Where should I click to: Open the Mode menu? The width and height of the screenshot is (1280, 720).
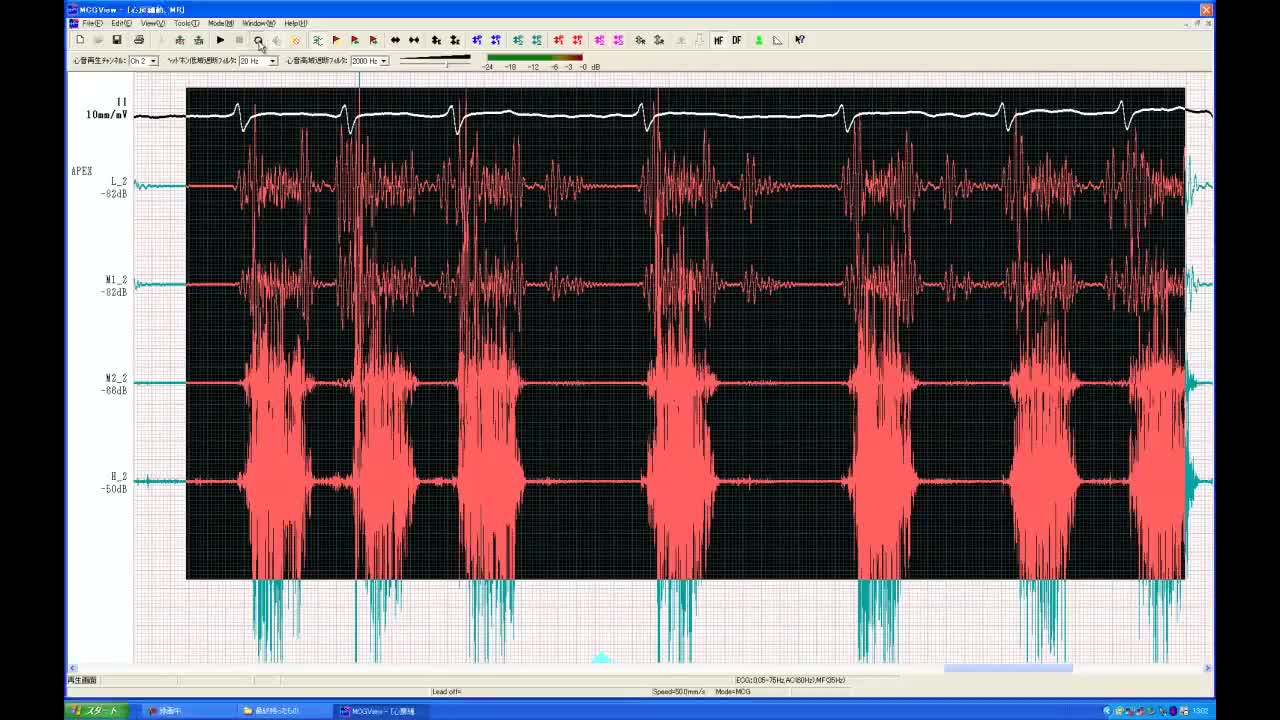[x=220, y=23]
